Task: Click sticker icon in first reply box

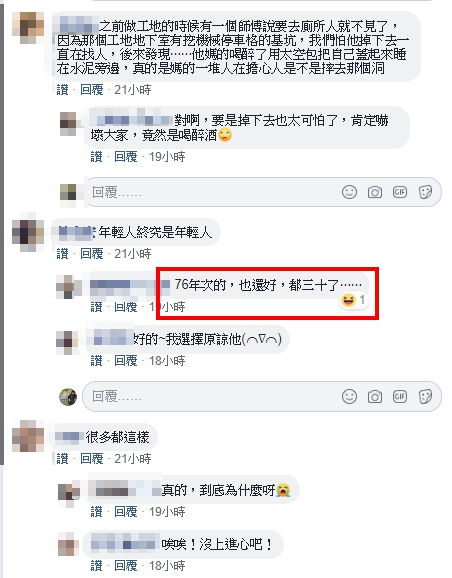Action: coord(425,192)
